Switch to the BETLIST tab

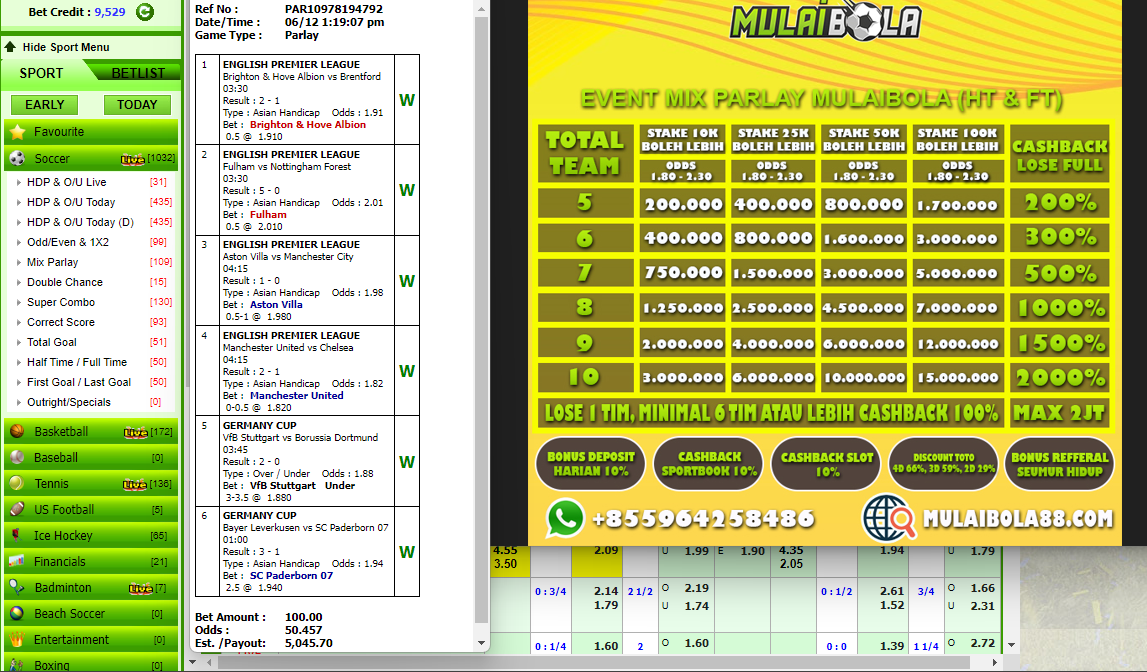tap(138, 73)
